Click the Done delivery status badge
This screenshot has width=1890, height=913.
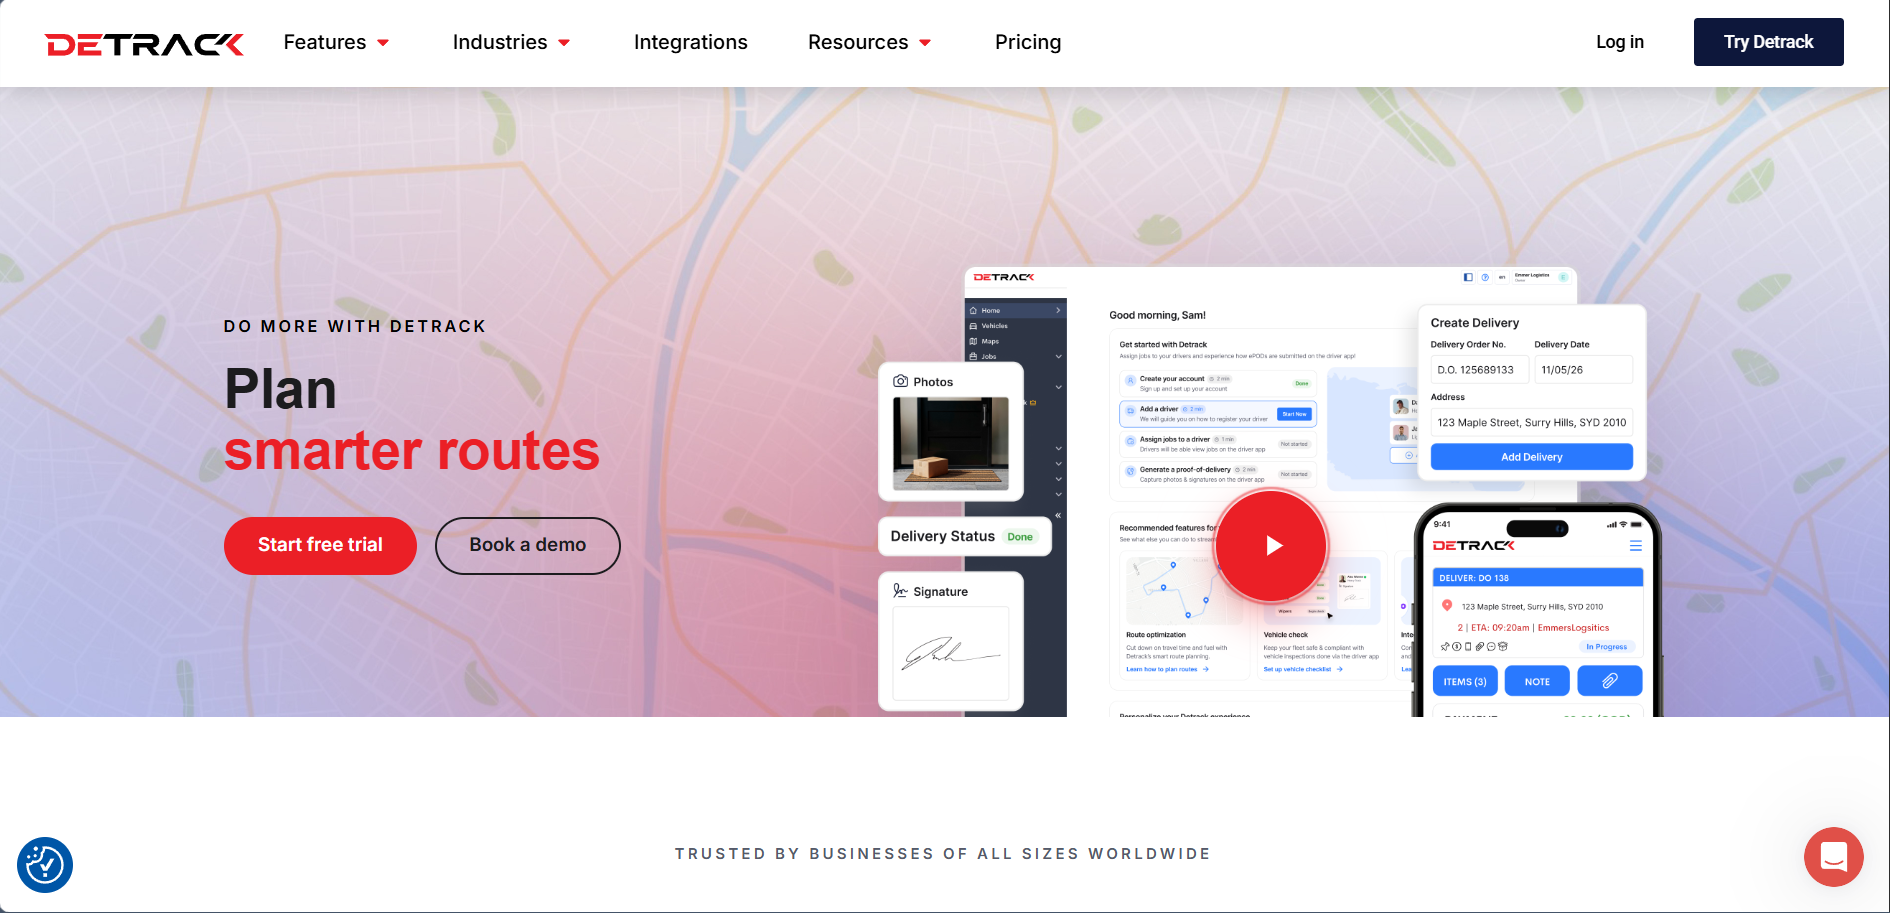(1020, 537)
